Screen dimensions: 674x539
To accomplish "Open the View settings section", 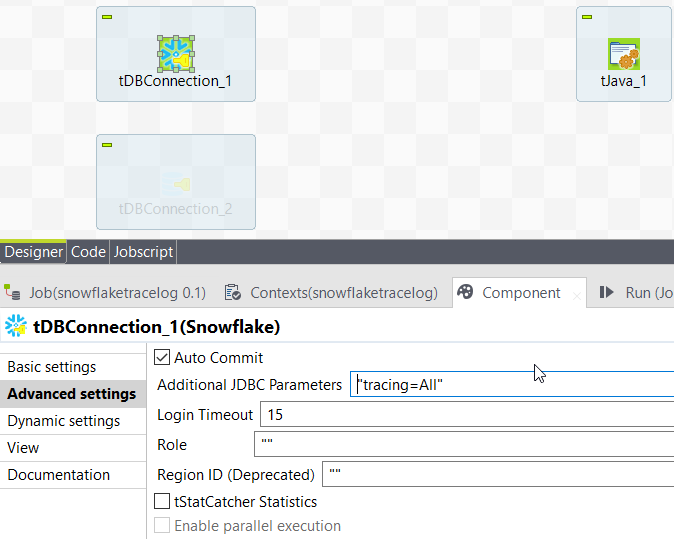I will tap(73, 448).
